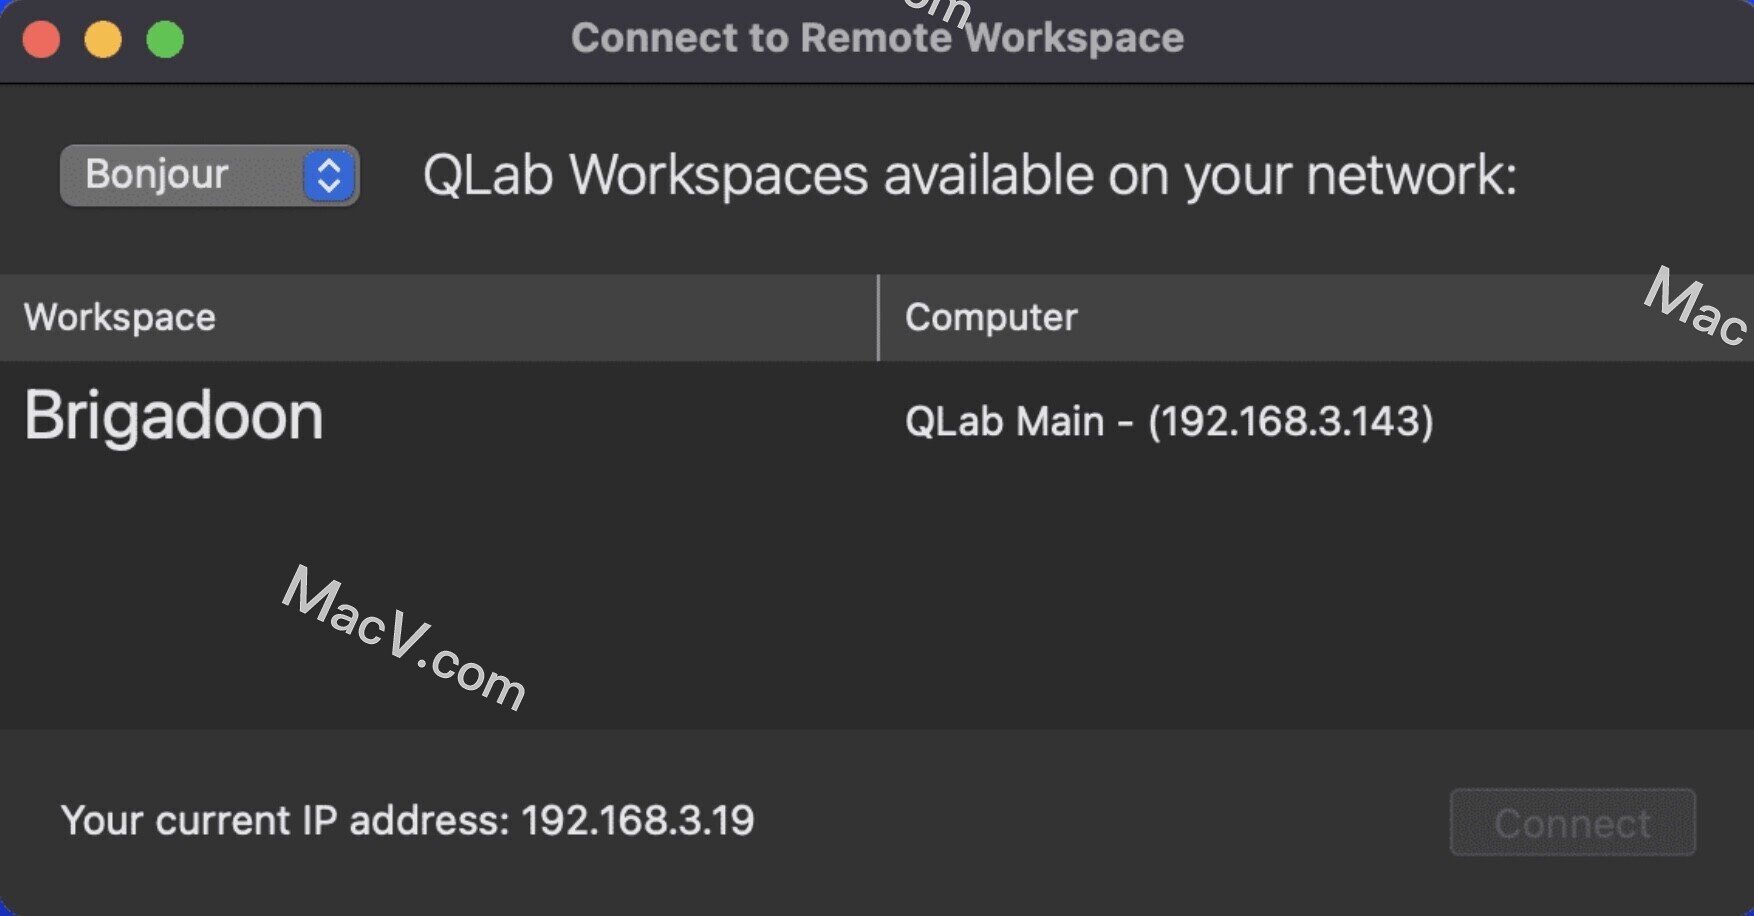The height and width of the screenshot is (916, 1754).
Task: Click the Bonjour popup's up-down chevrons
Action: pos(330,174)
